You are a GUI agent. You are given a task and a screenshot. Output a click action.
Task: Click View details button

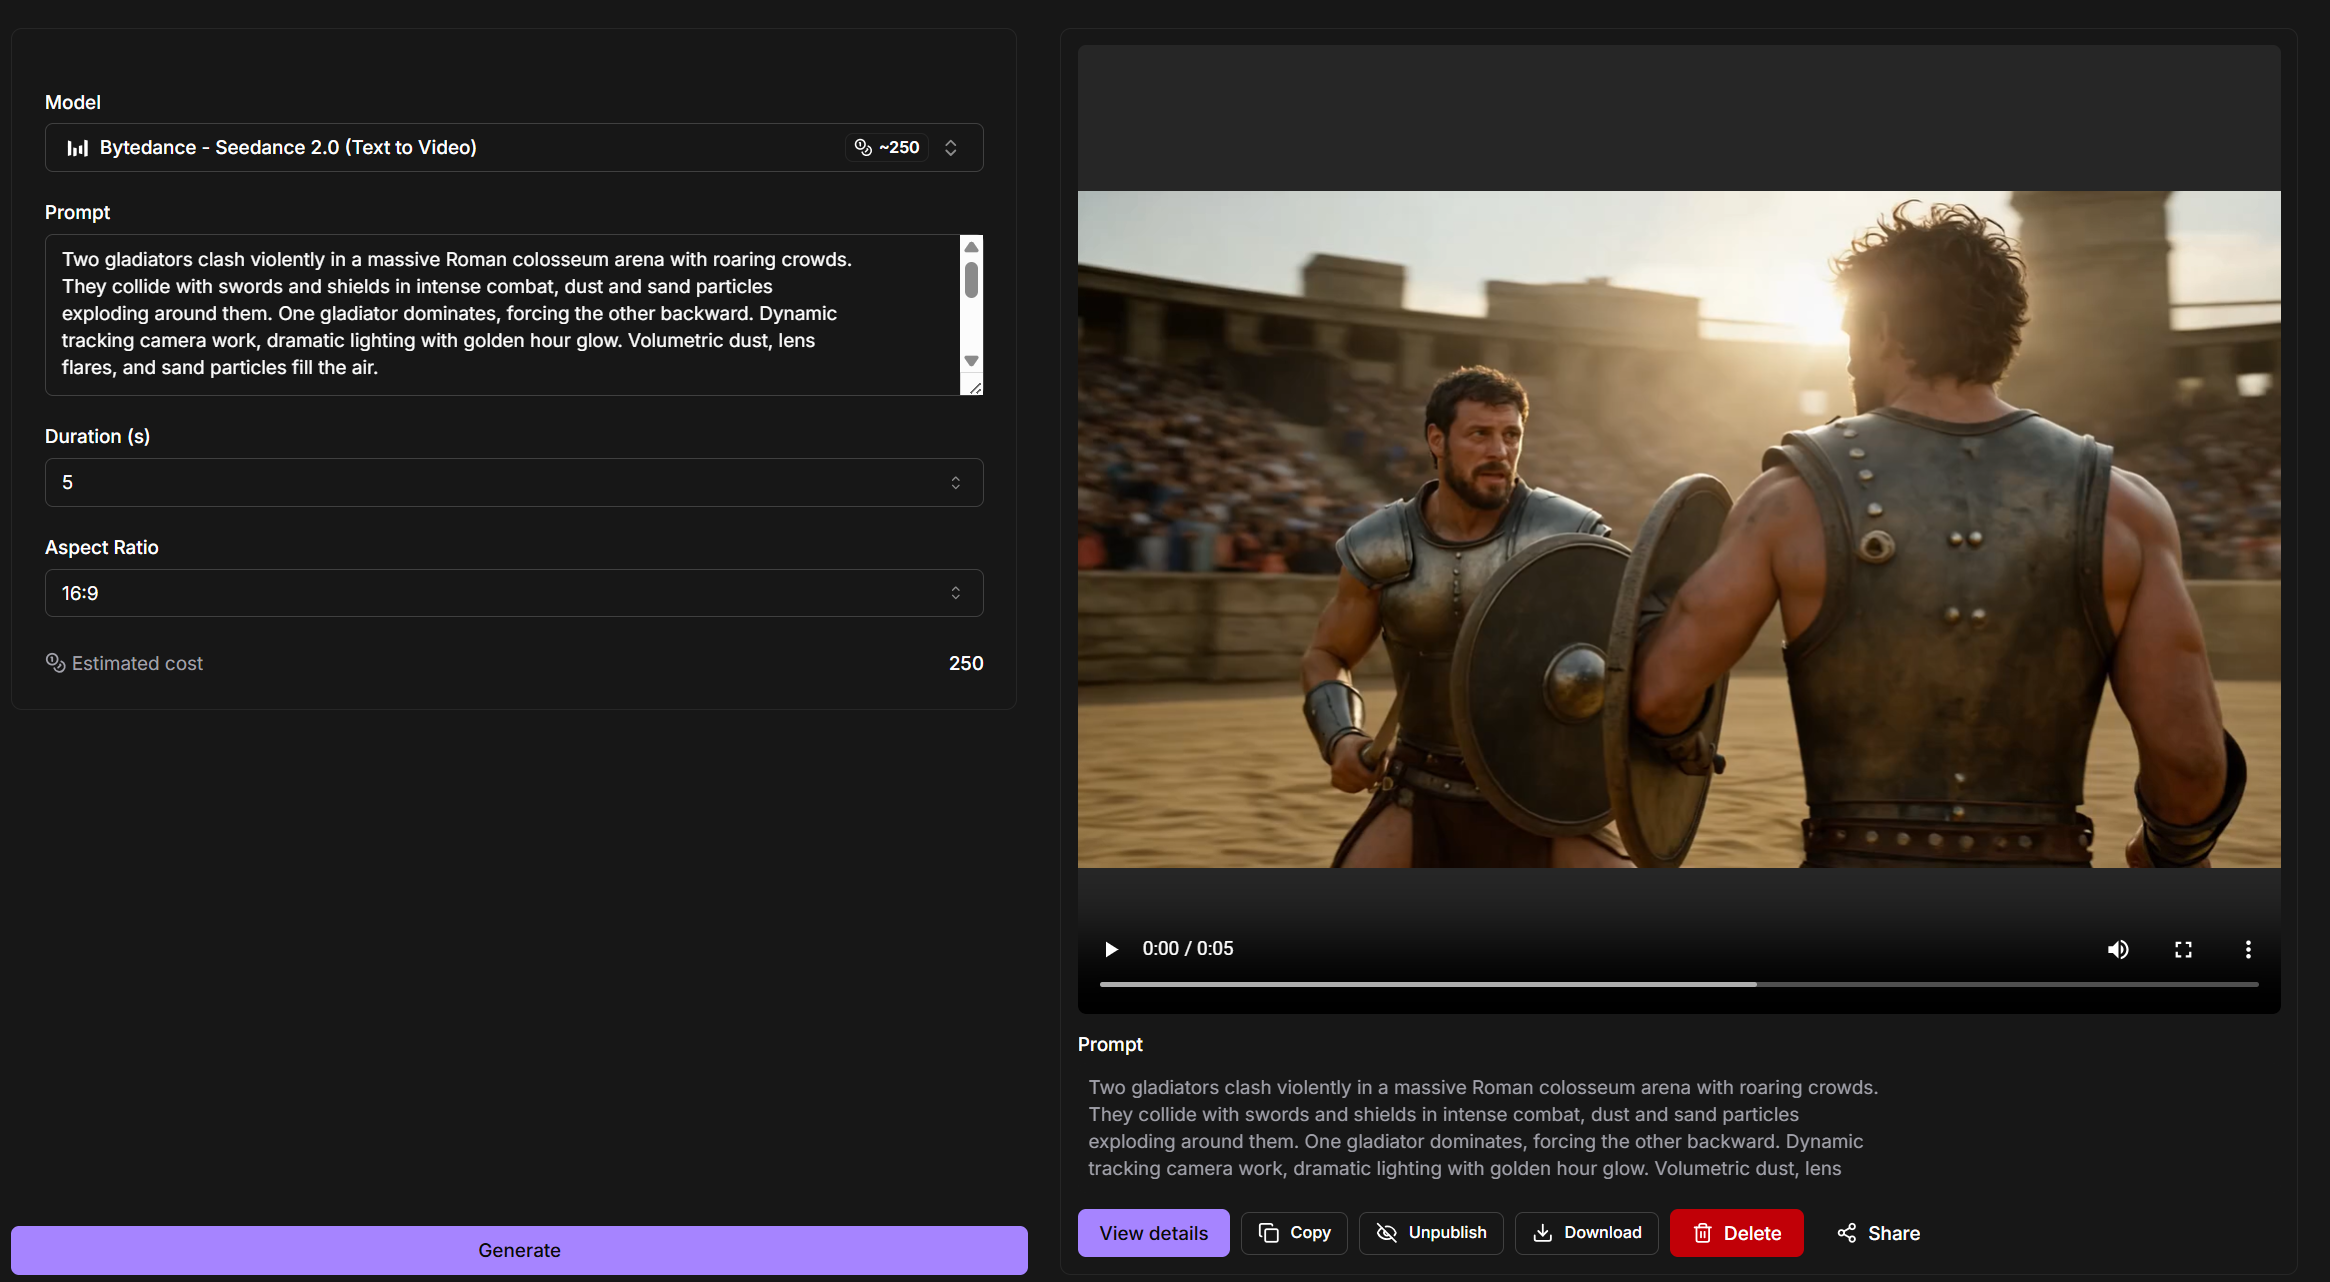coord(1153,1233)
